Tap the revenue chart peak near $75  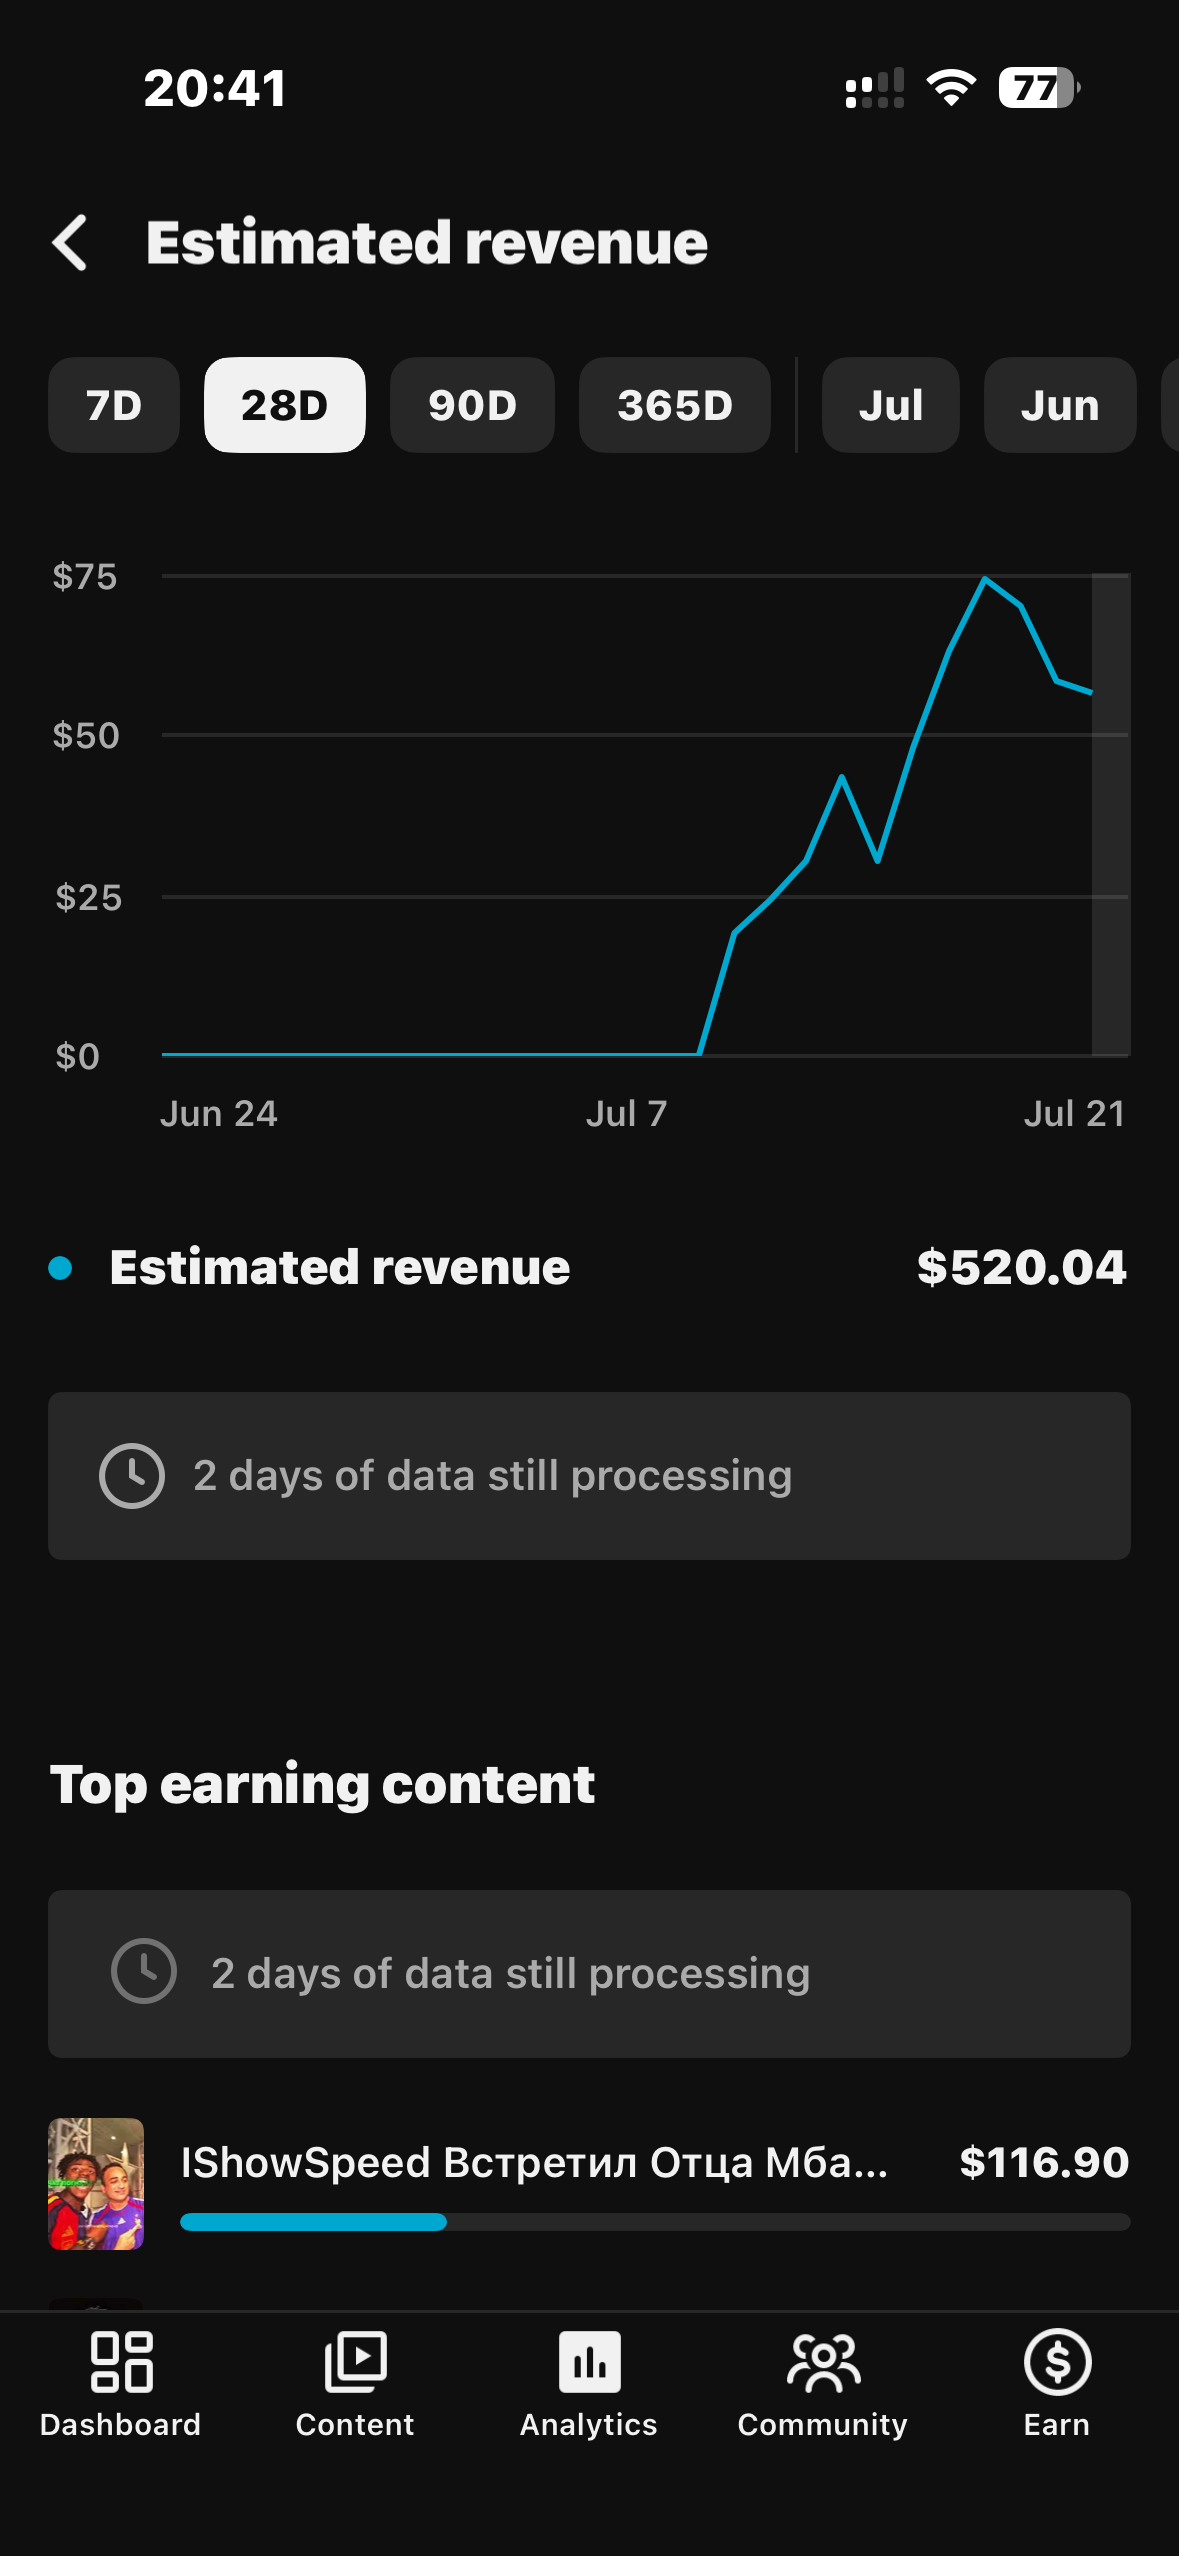pyautogui.click(x=985, y=578)
